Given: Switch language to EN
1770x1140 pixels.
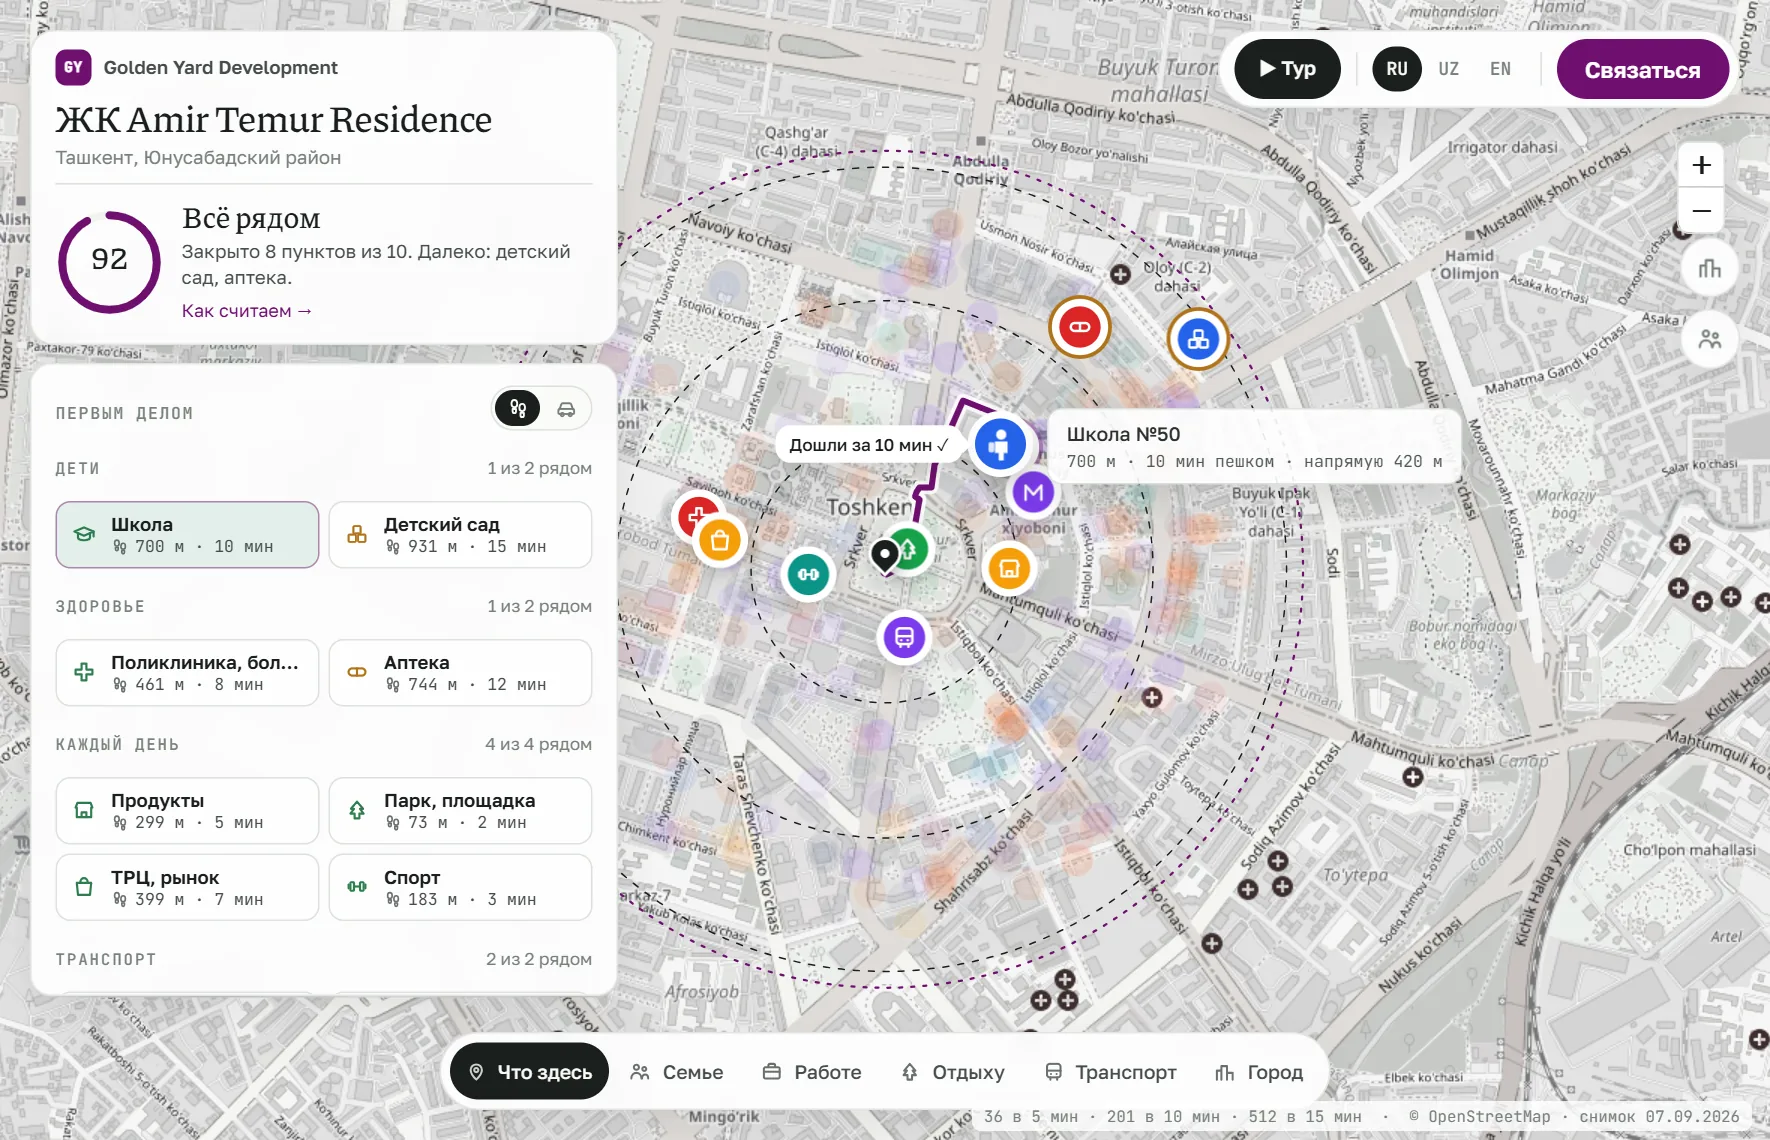Looking at the screenshot, I should point(1500,69).
